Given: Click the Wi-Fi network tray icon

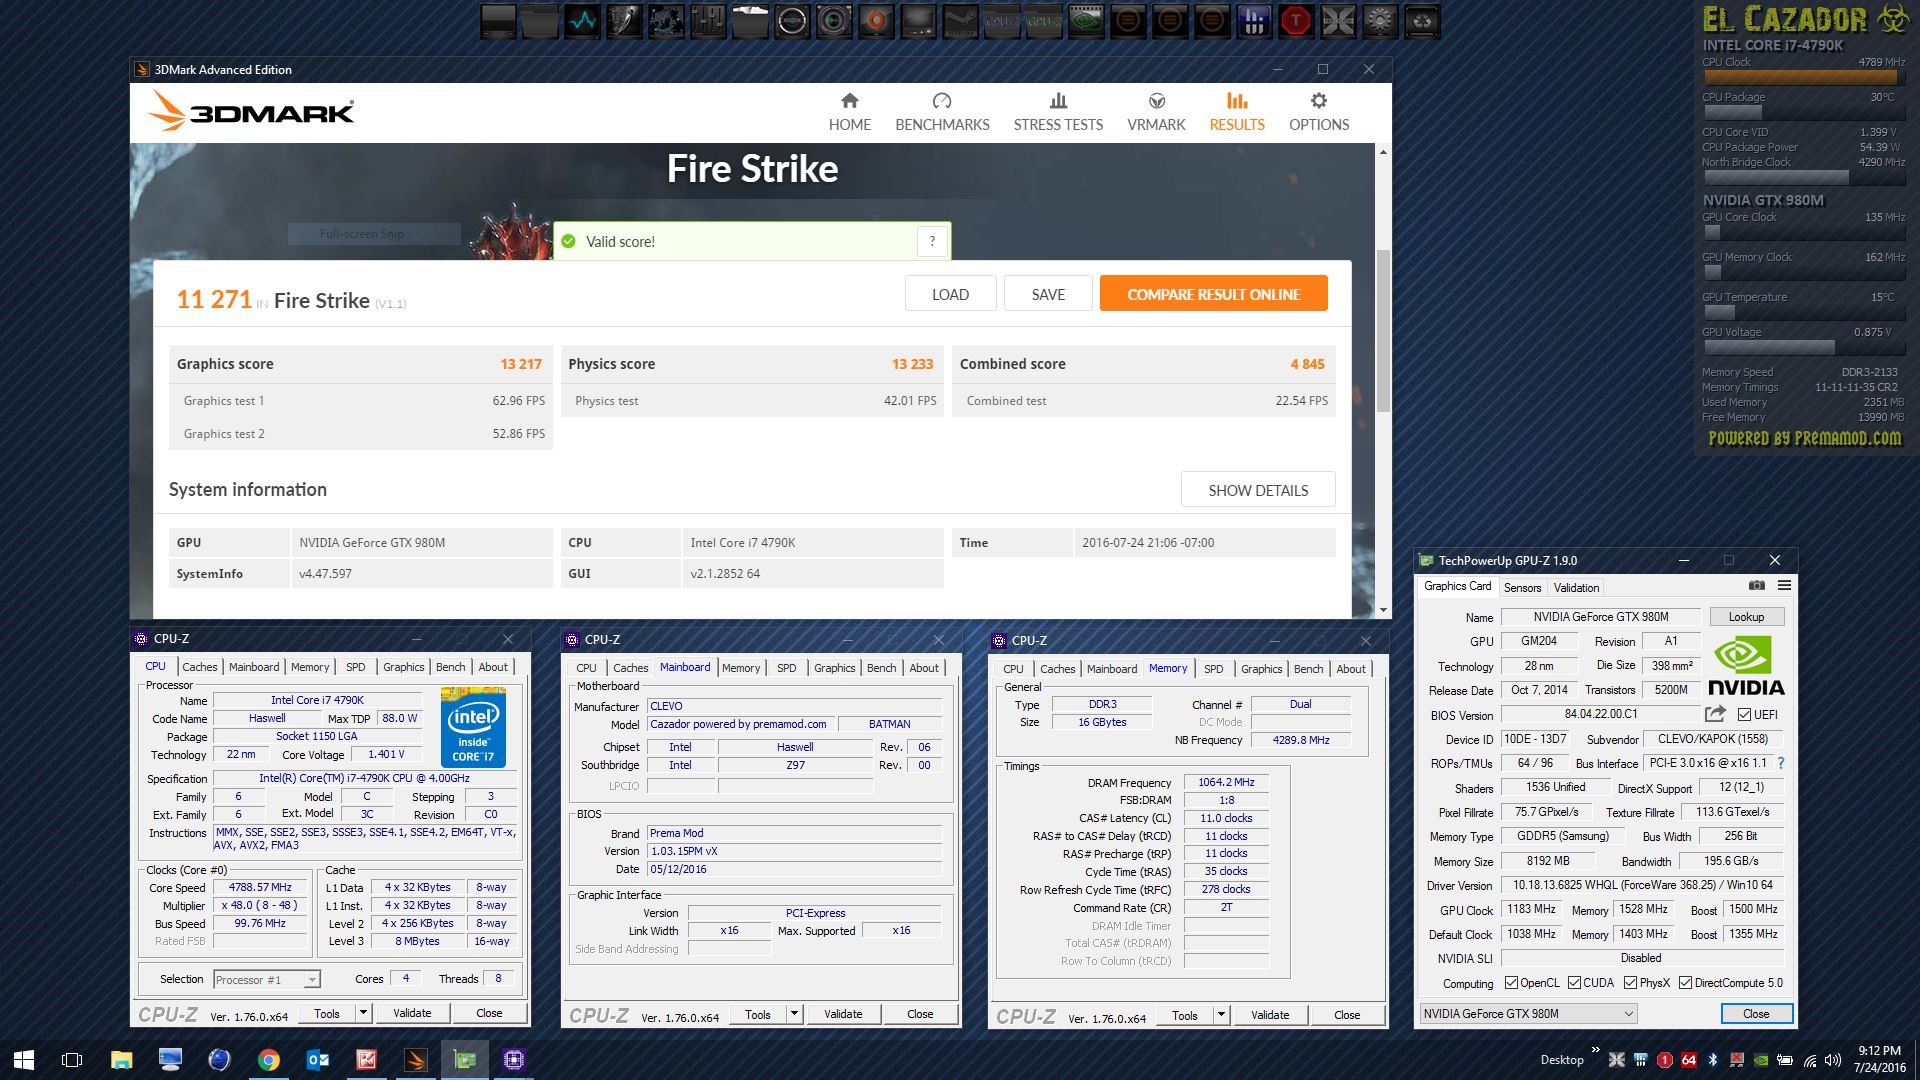Looking at the screenshot, I should (1809, 1060).
